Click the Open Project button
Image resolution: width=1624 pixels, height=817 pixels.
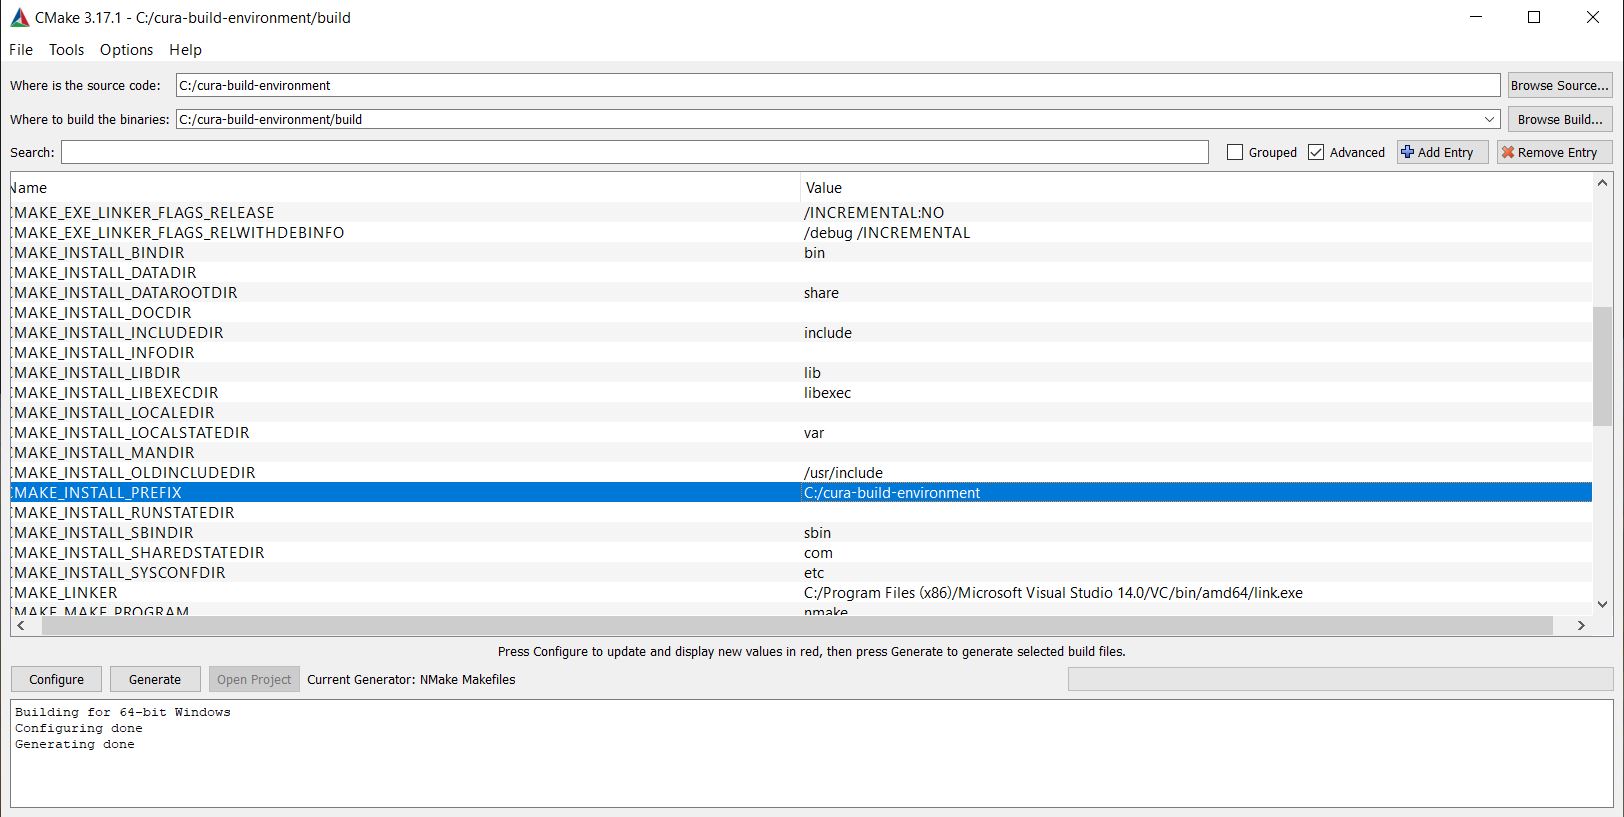(254, 679)
